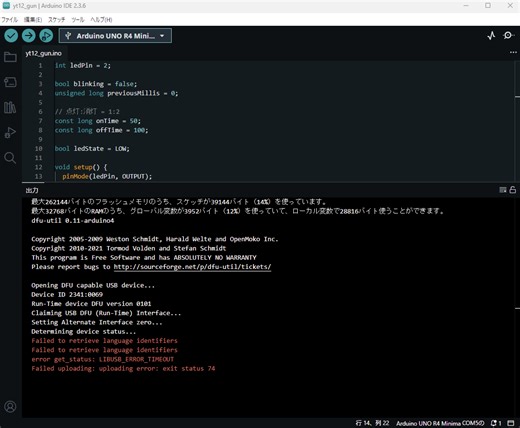Click the 'Device ID 2341:0069' output line
The image size is (520, 428).
coord(67,295)
